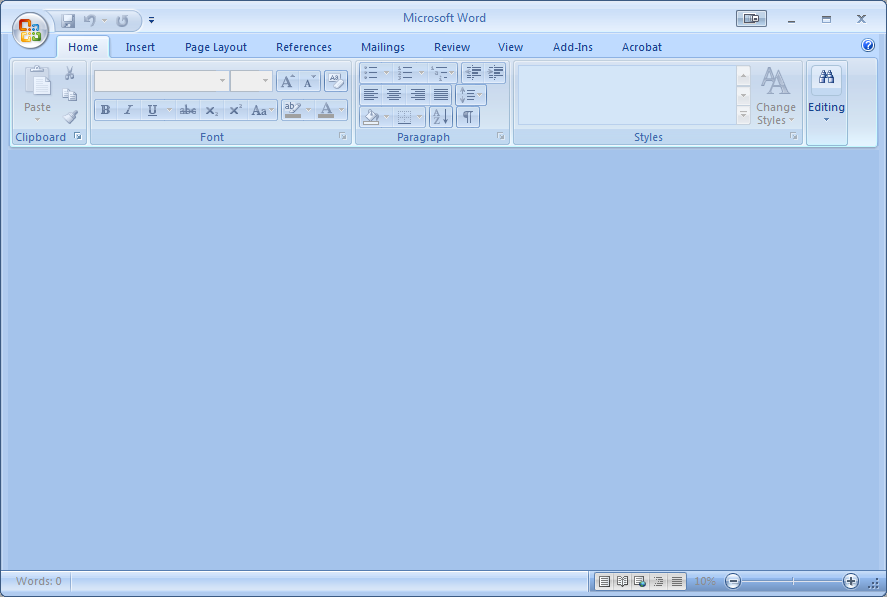Switch to the Insert ribbon tab
Viewport: 887px width, 597px height.
140,47
